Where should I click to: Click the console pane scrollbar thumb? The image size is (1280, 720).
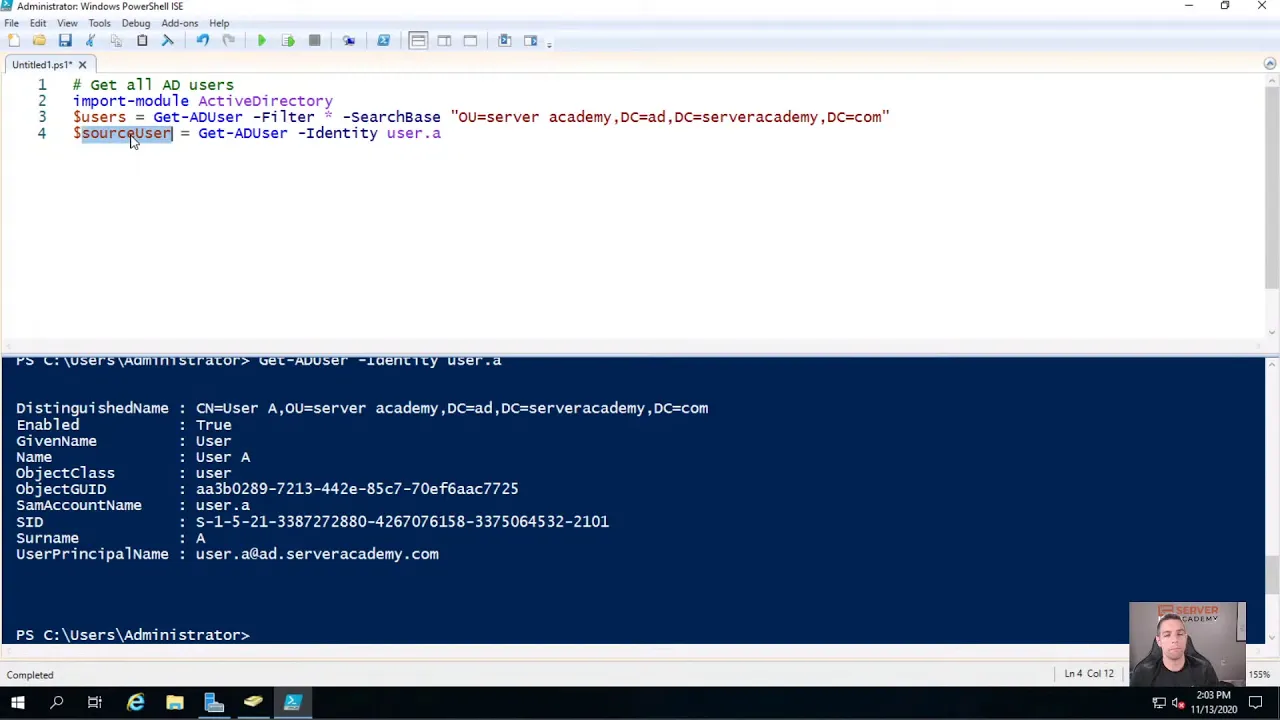(1272, 575)
